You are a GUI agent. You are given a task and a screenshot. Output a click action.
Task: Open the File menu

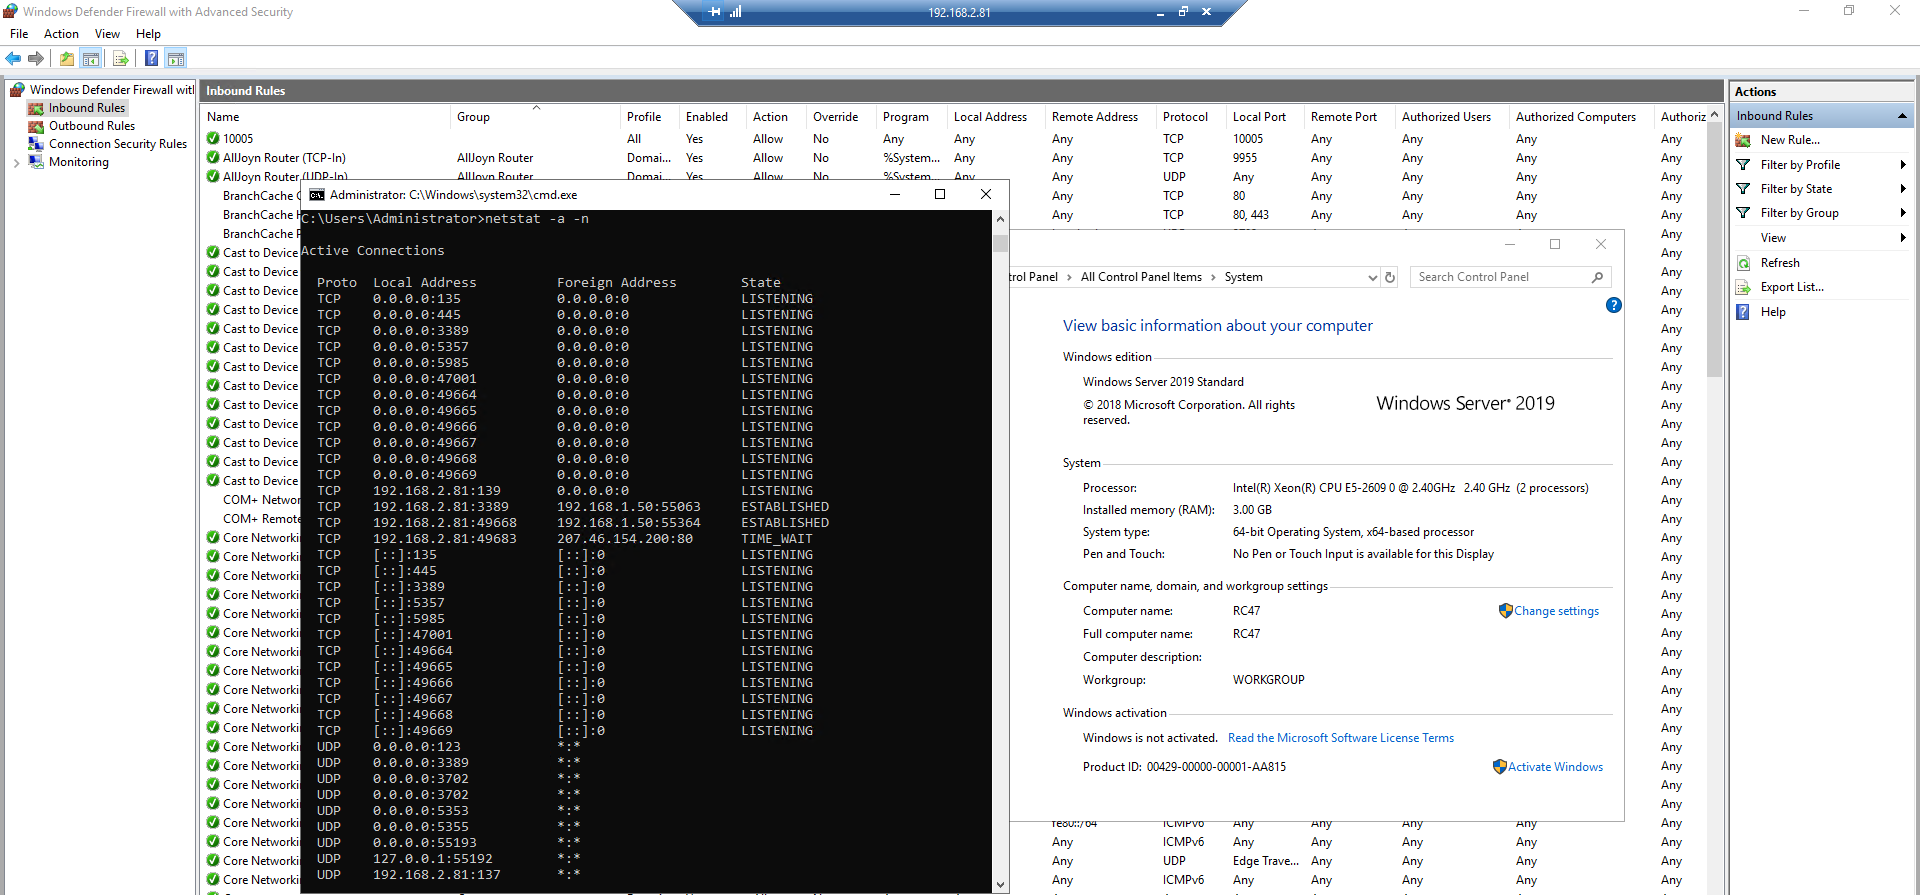click(19, 34)
